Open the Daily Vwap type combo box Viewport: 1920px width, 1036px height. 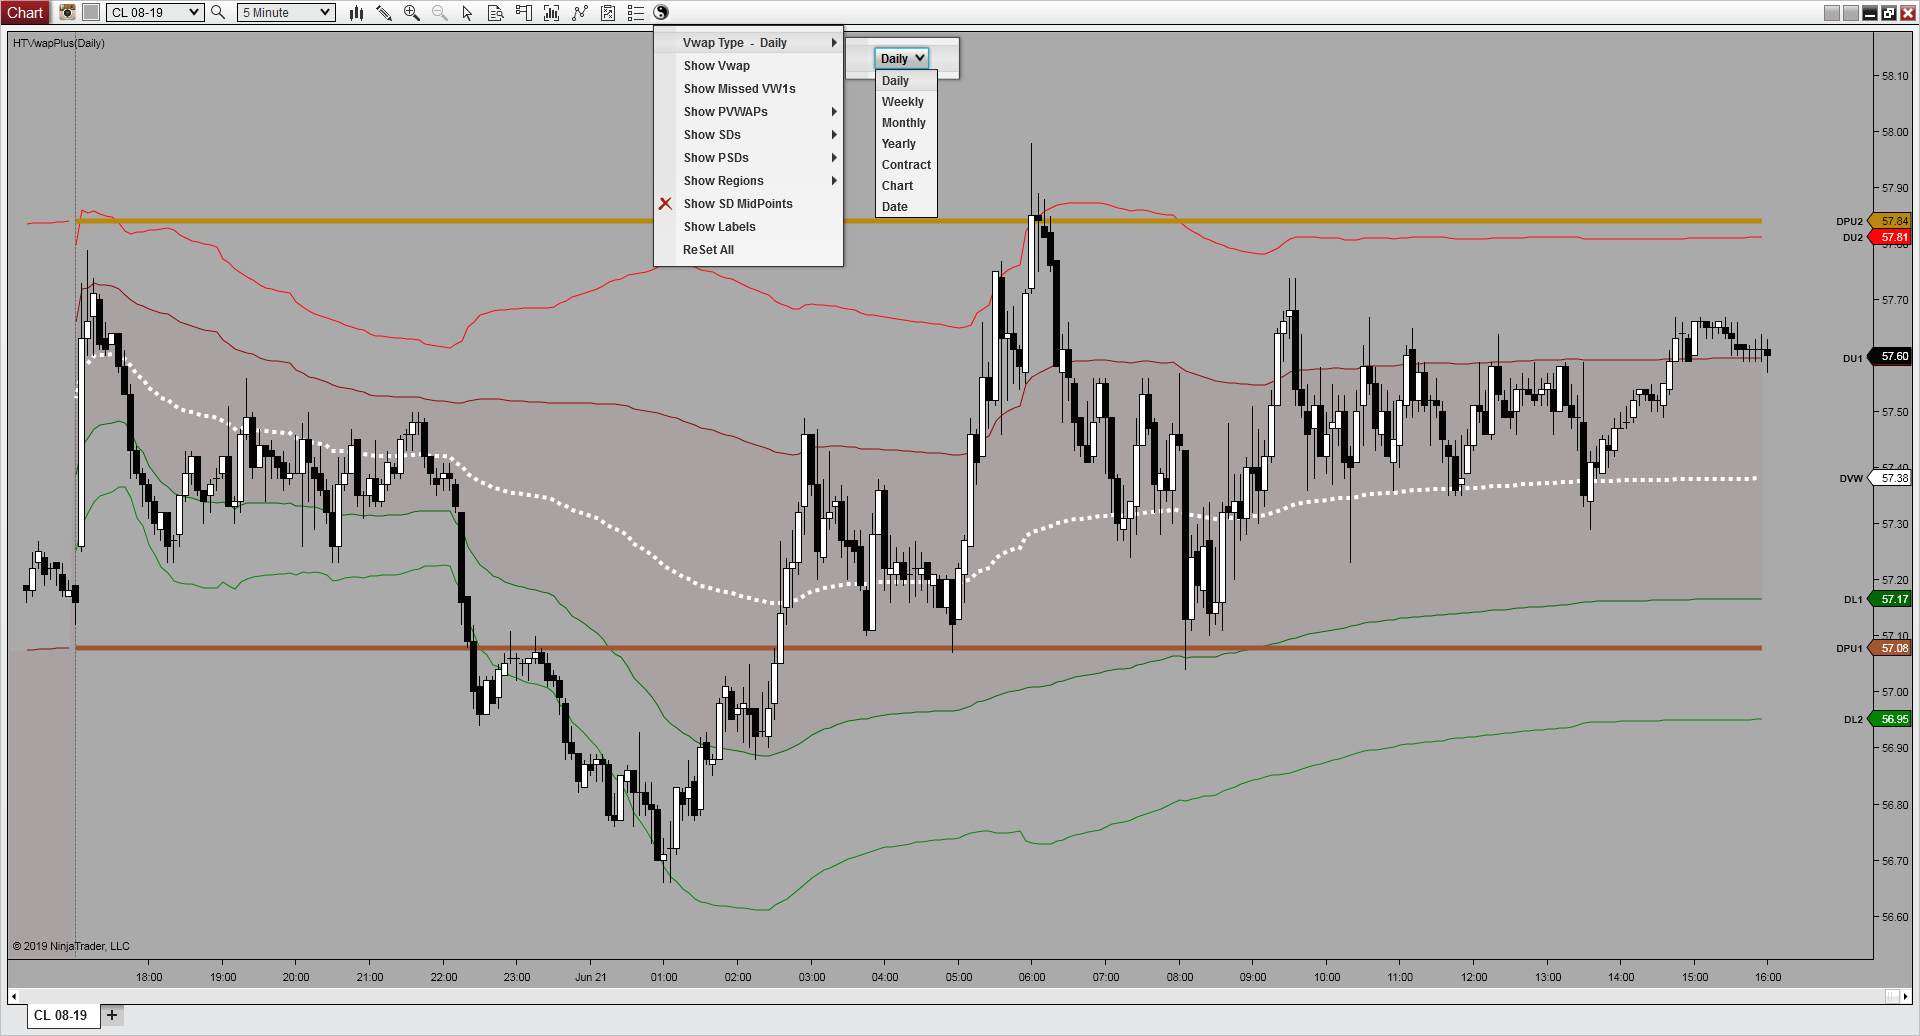pyautogui.click(x=902, y=58)
